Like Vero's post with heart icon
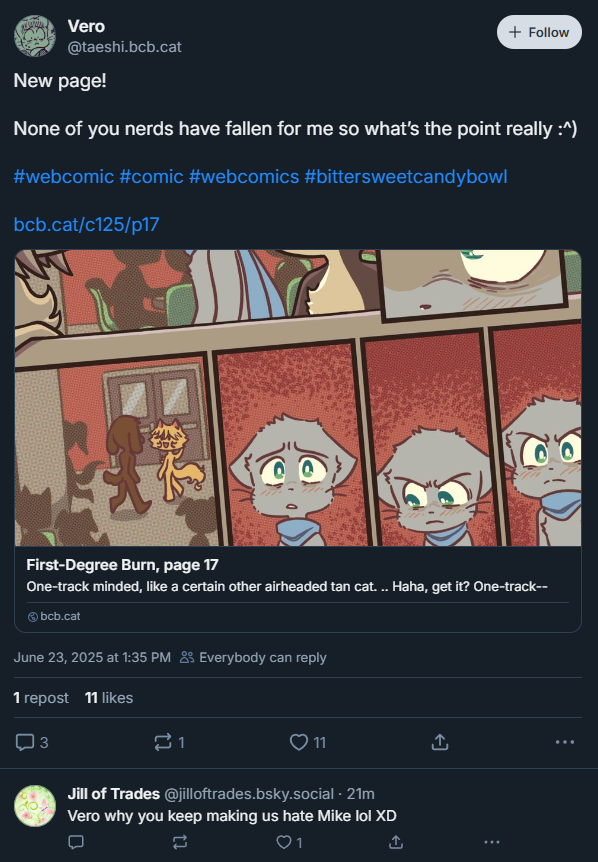The width and height of the screenshot is (598, 862). point(307,742)
